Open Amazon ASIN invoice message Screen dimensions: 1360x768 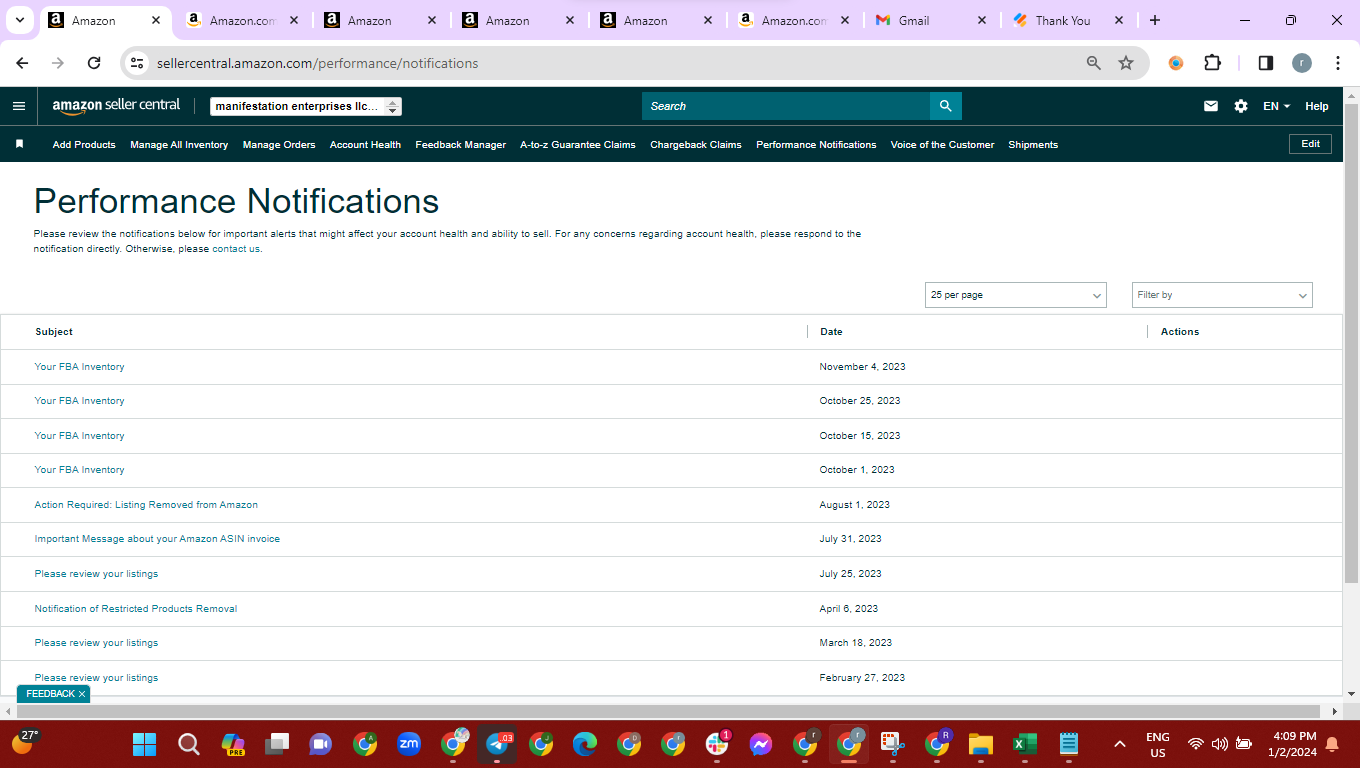(x=157, y=539)
